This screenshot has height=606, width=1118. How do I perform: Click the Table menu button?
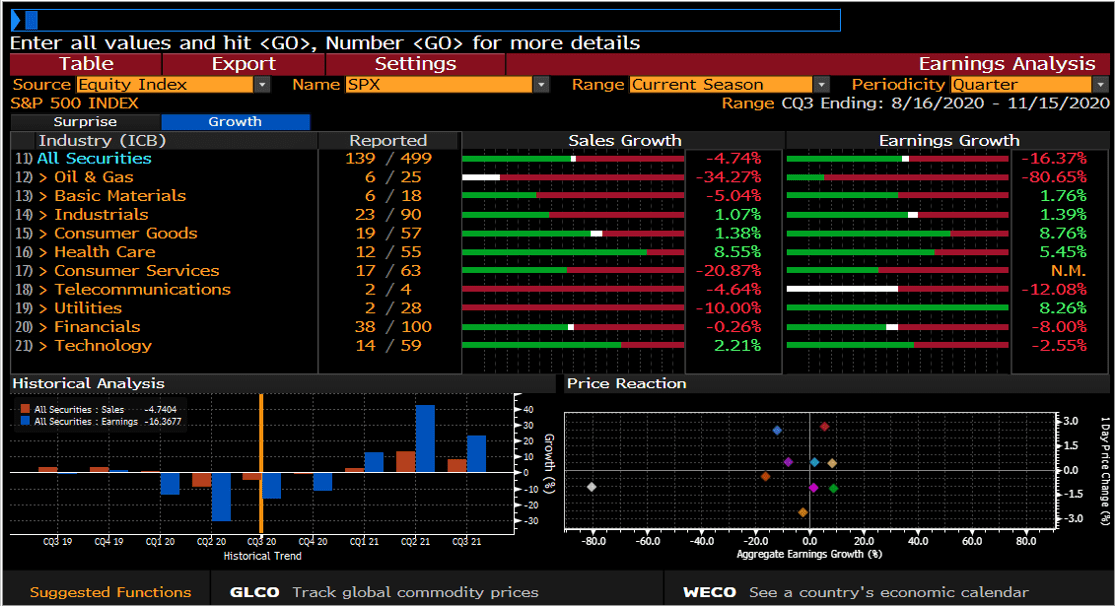click(x=86, y=64)
